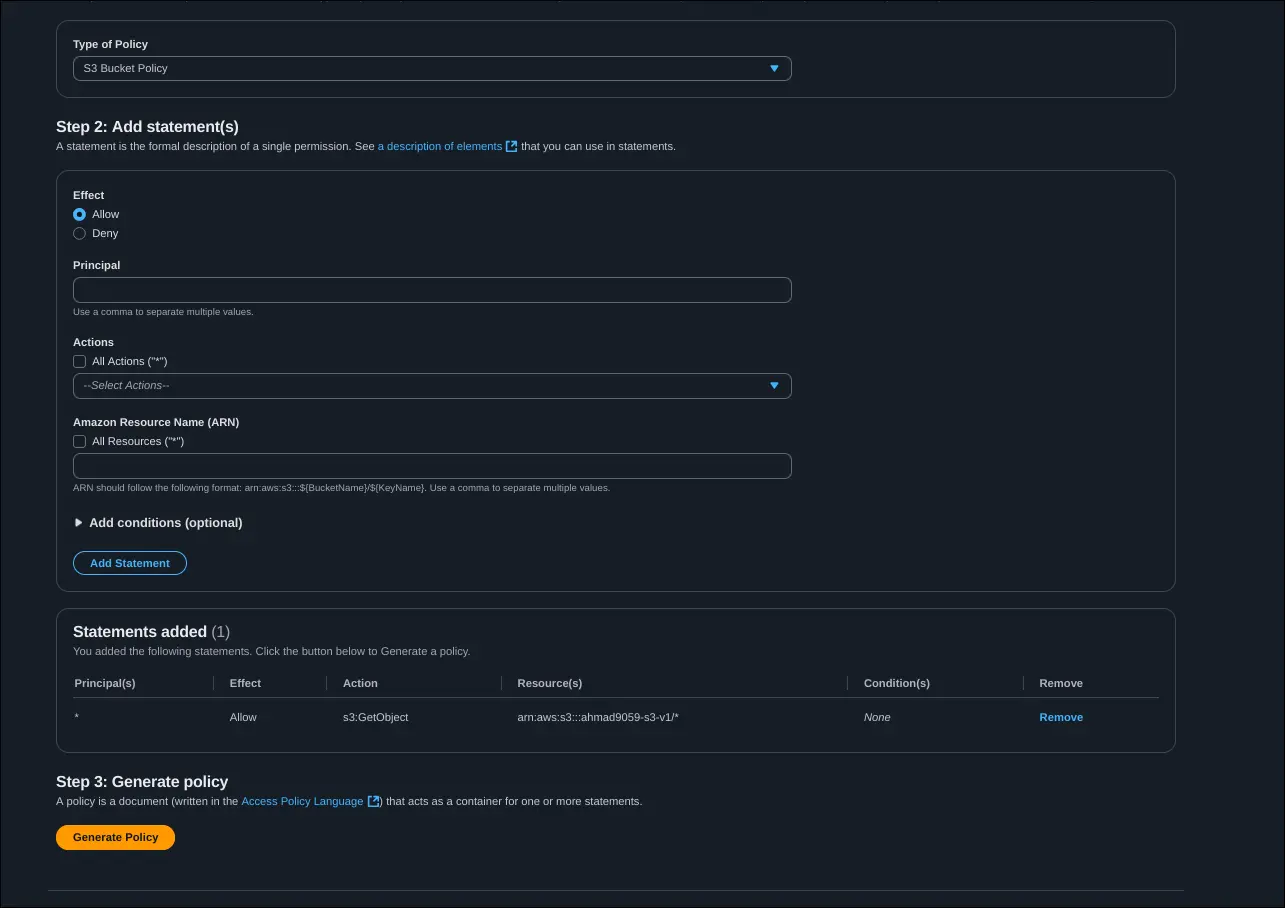Focus the Amazon Resource Name input field
This screenshot has height=908, width=1285.
[x=432, y=466]
